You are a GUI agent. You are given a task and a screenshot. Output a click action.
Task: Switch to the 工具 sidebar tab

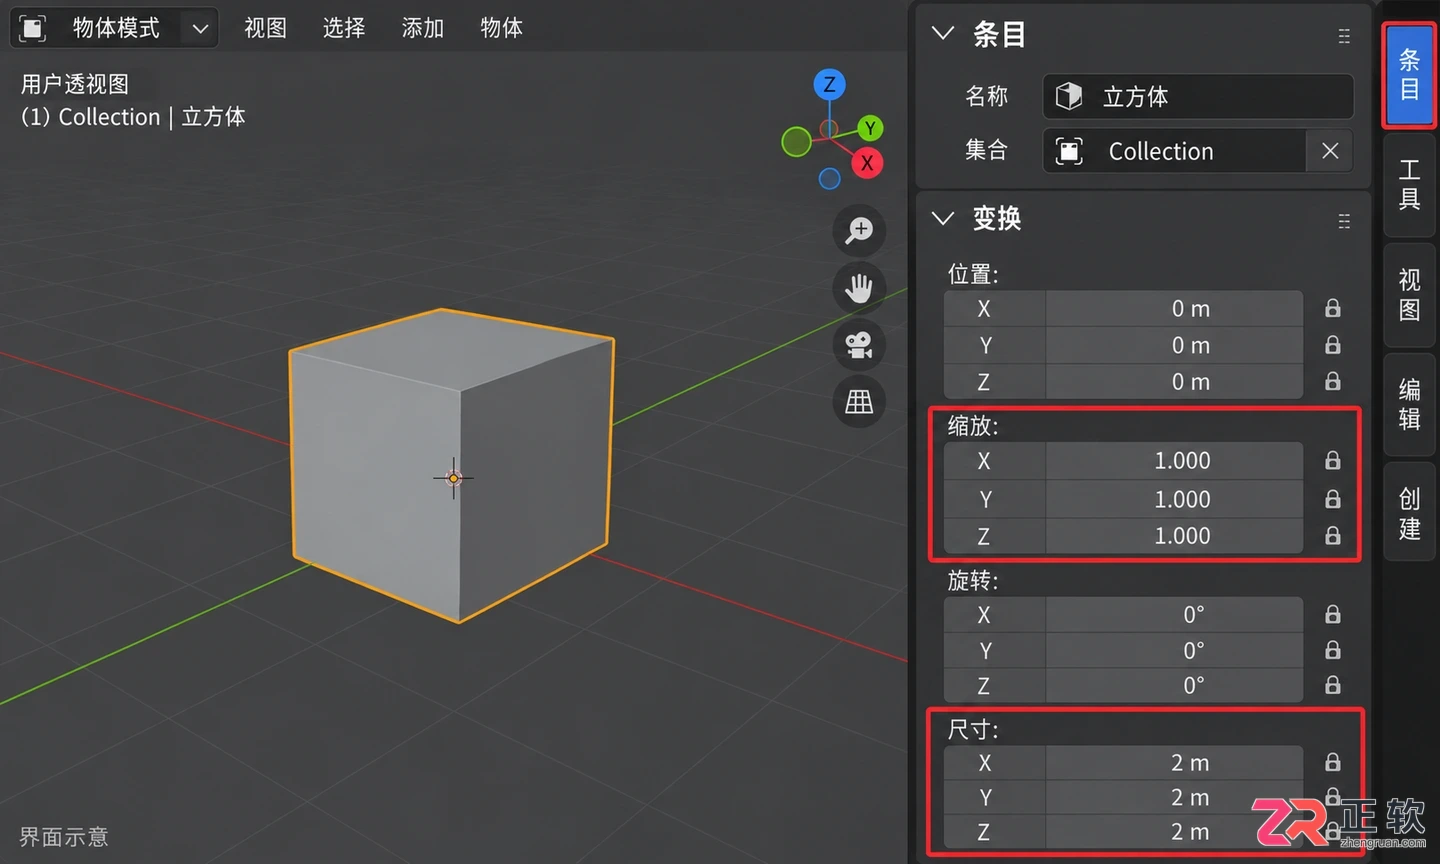[x=1409, y=185]
